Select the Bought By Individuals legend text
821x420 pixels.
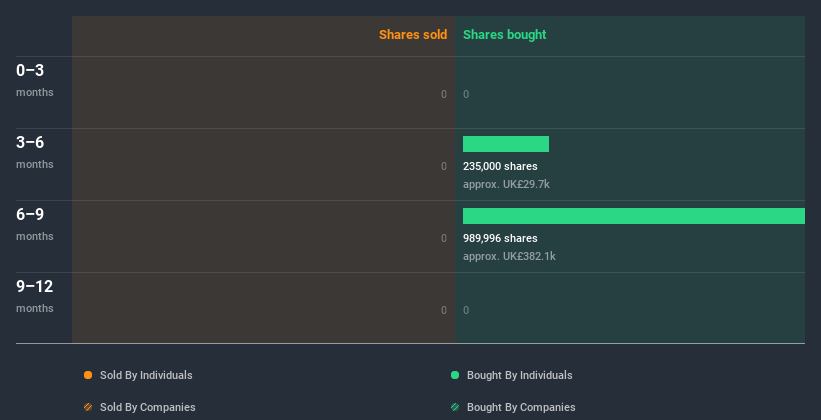519,375
